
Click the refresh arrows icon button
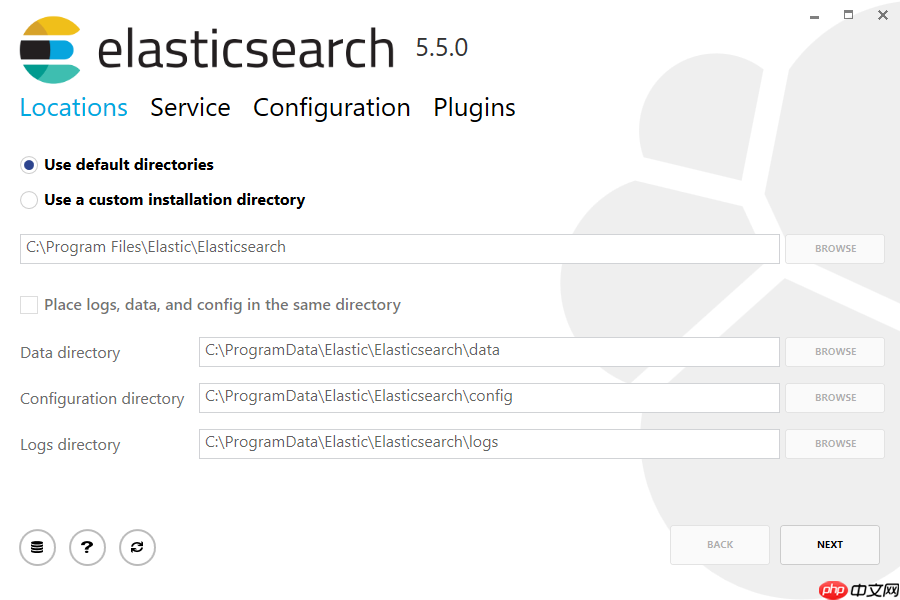tap(137, 547)
